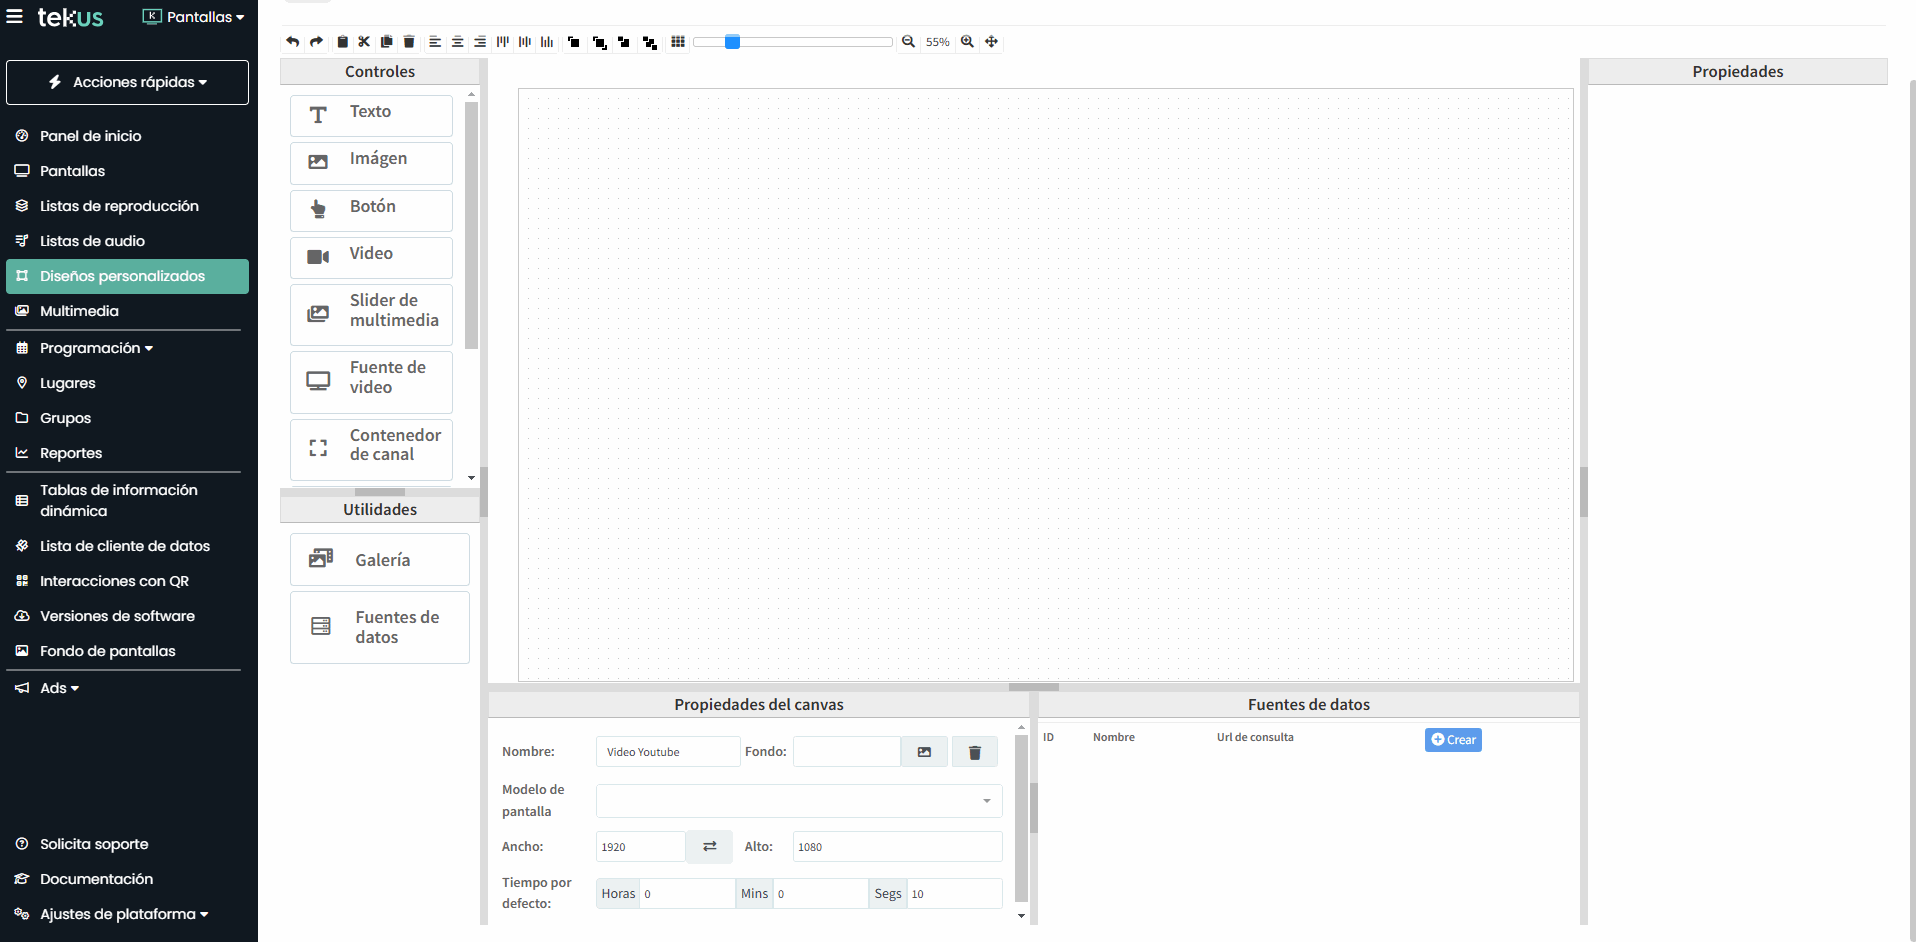Toggle the grid display on canvas

click(x=678, y=41)
